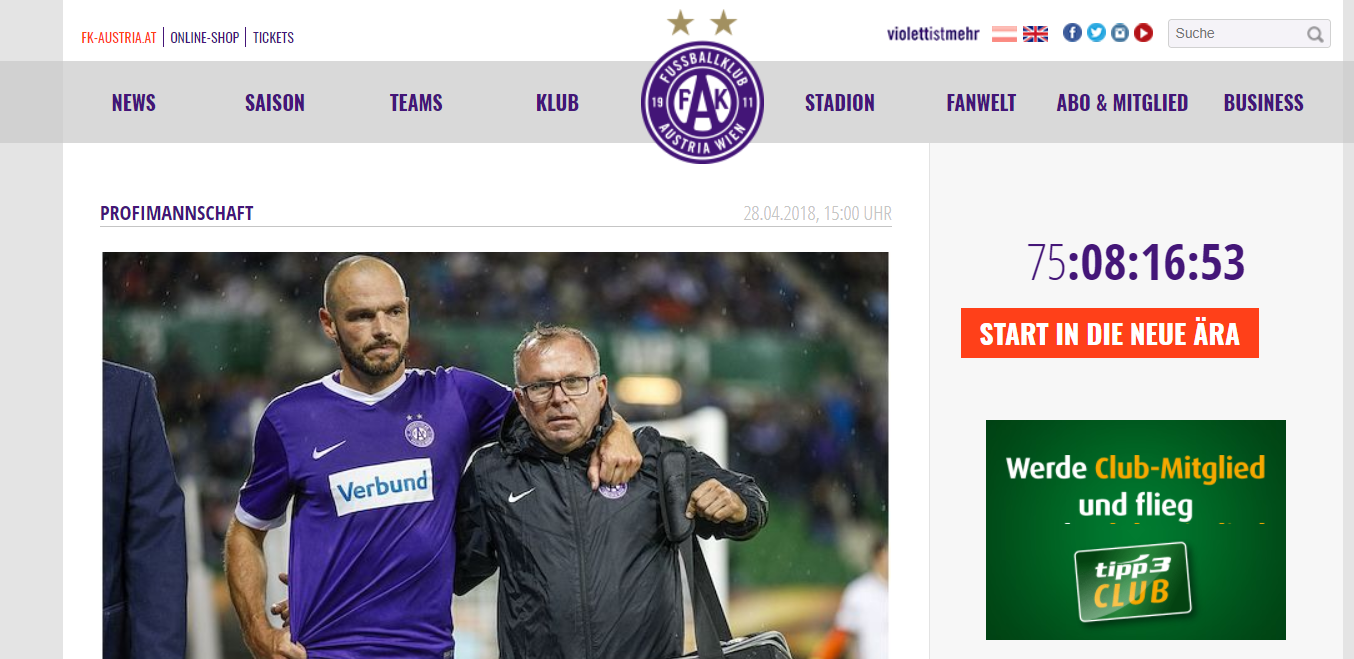The image size is (1354, 659).
Task: Click the ONLINE-SHOP link
Action: [x=205, y=38]
